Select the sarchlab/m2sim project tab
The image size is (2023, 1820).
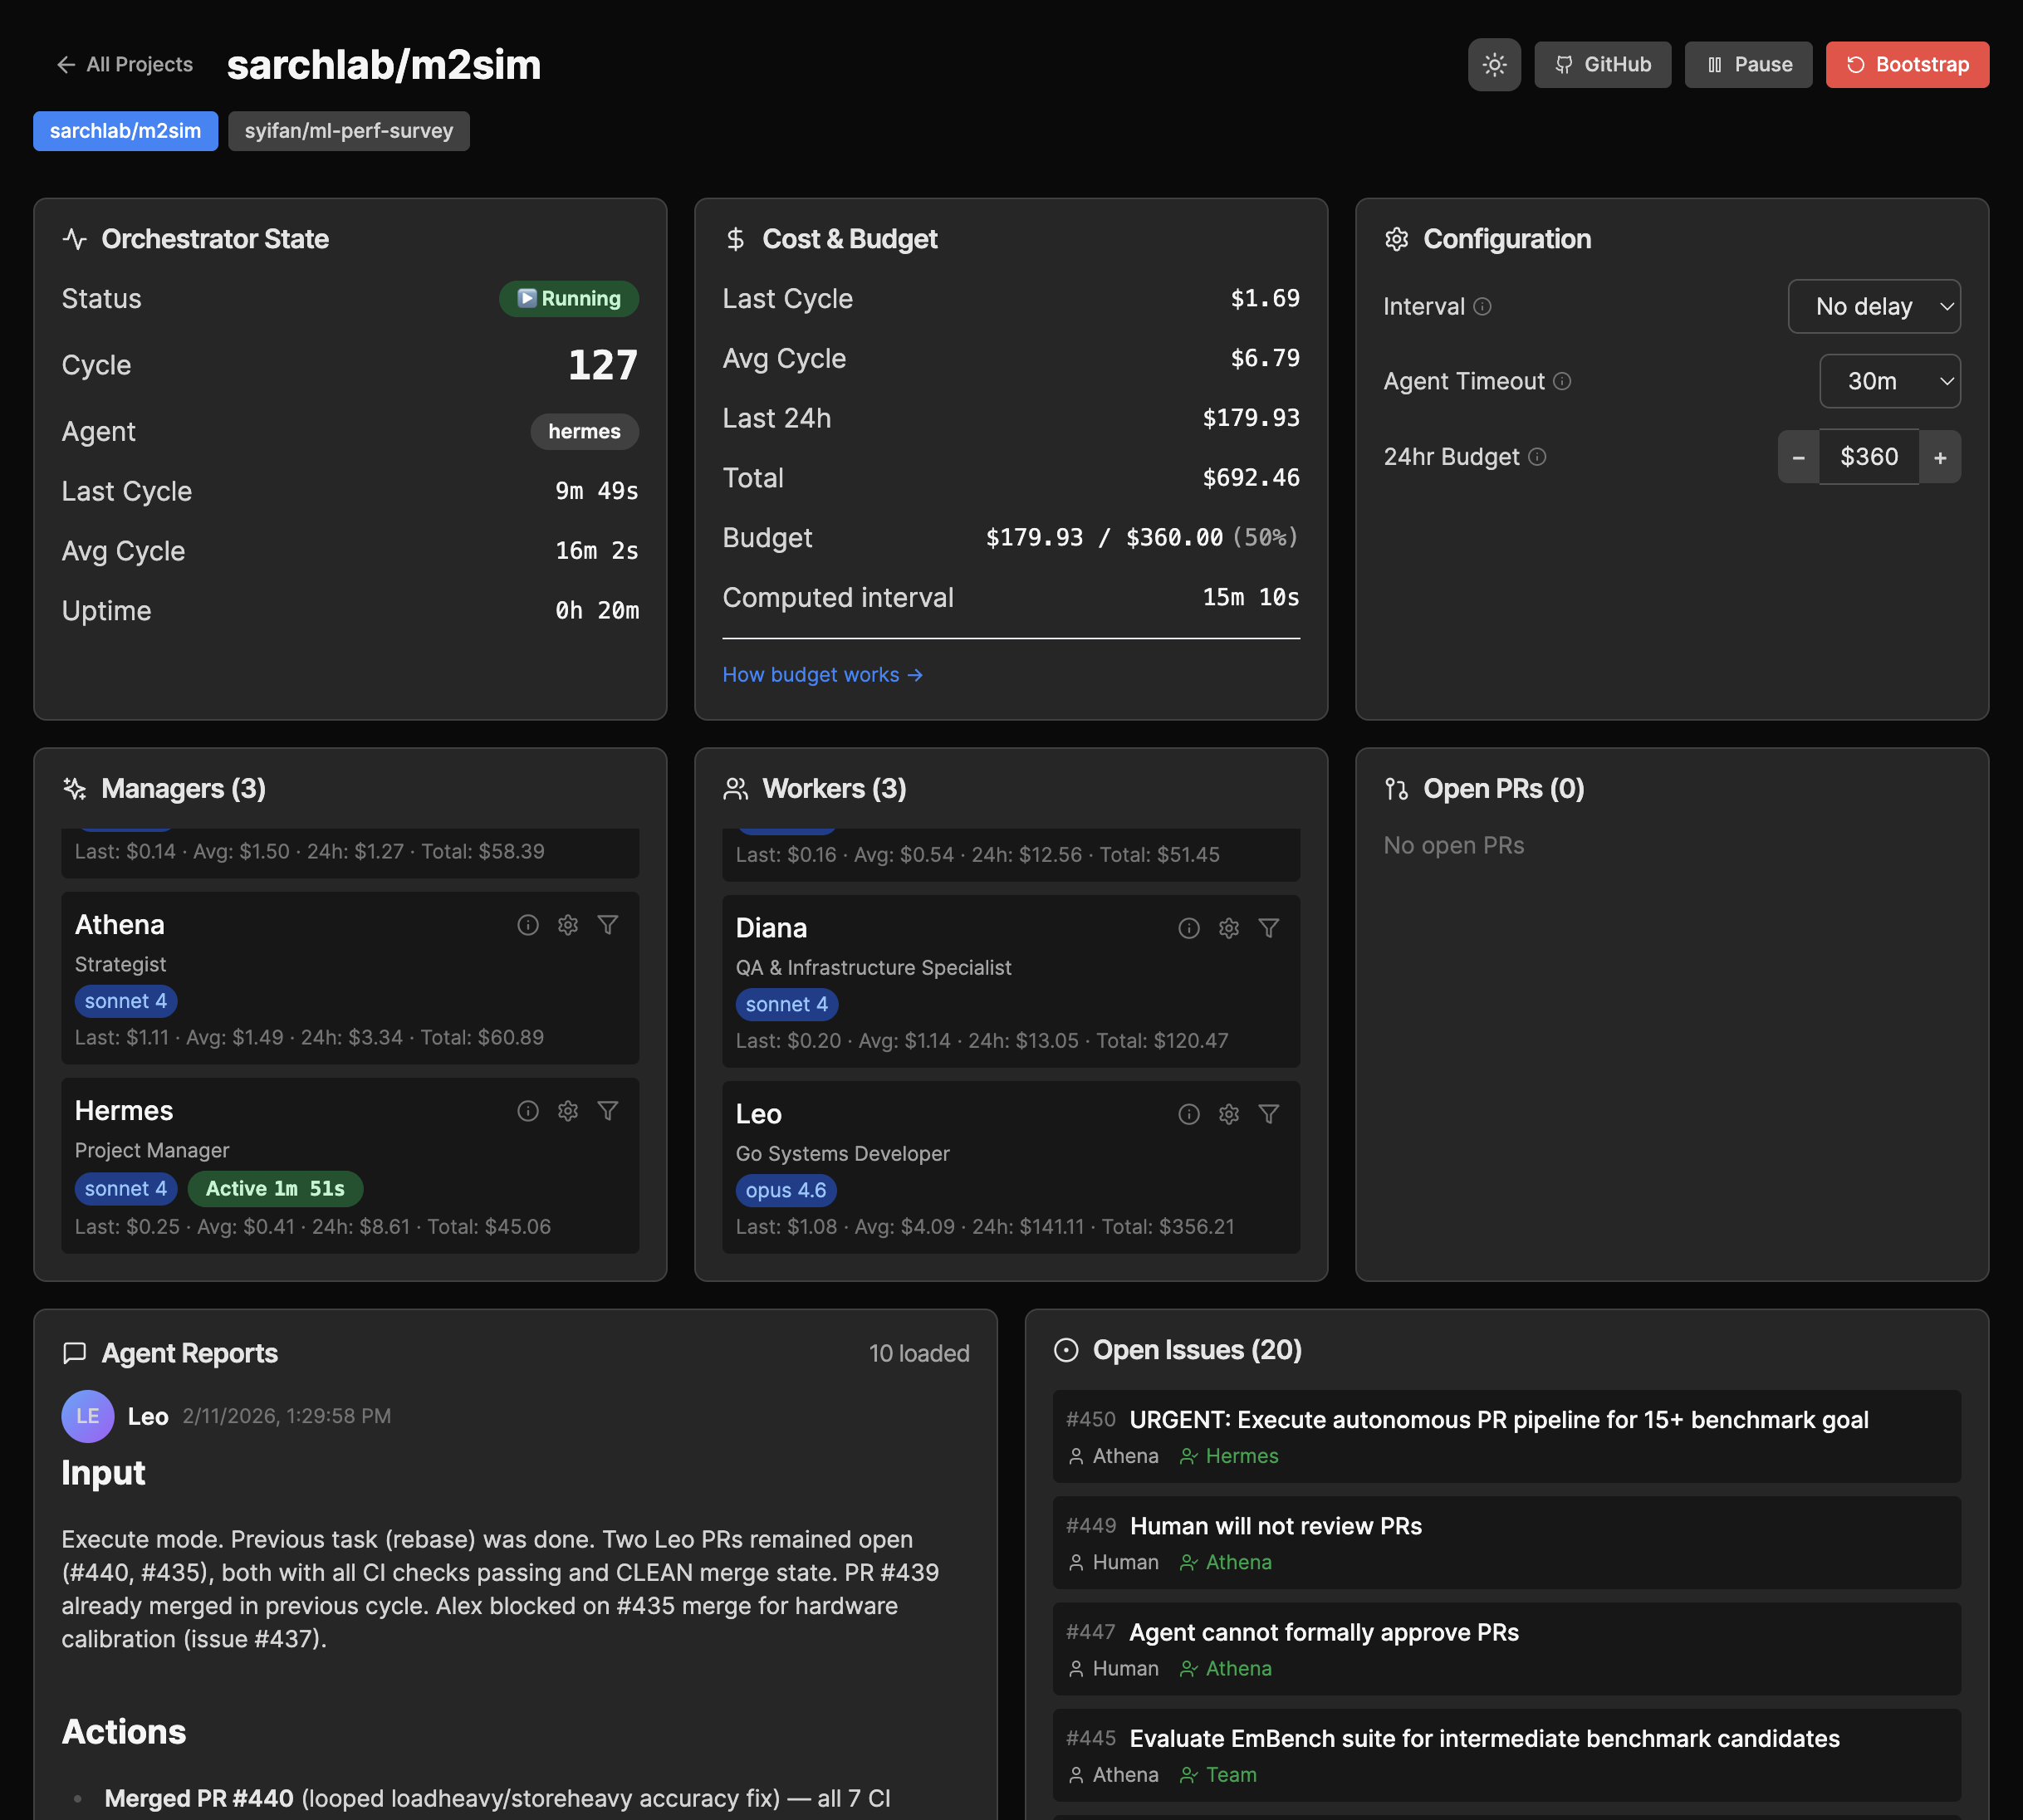pos(125,131)
